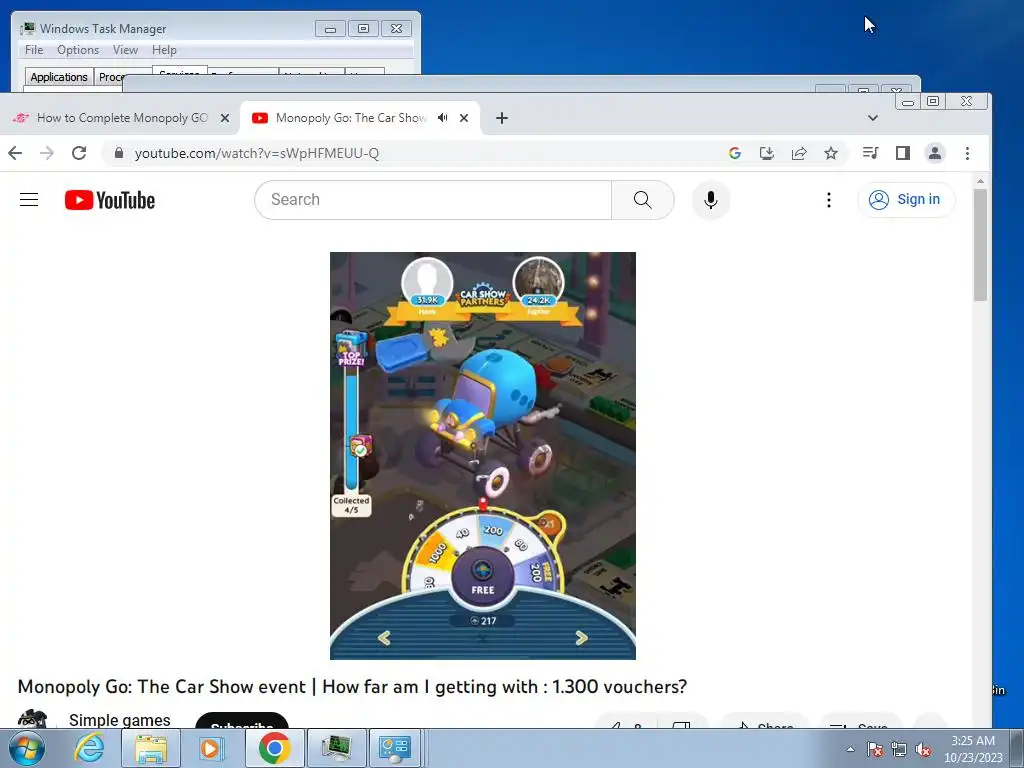Open Chrome three-dot menu
Screen dimensions: 1024x768
tap(967, 153)
